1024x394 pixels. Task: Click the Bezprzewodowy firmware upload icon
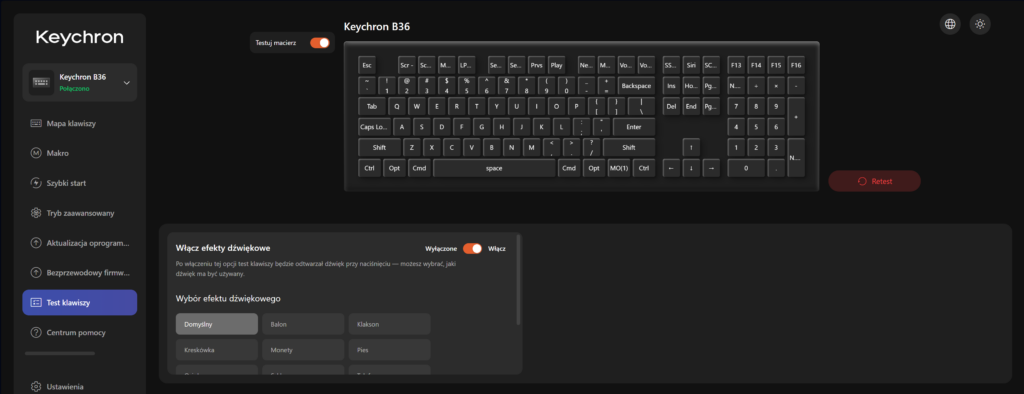click(36, 272)
